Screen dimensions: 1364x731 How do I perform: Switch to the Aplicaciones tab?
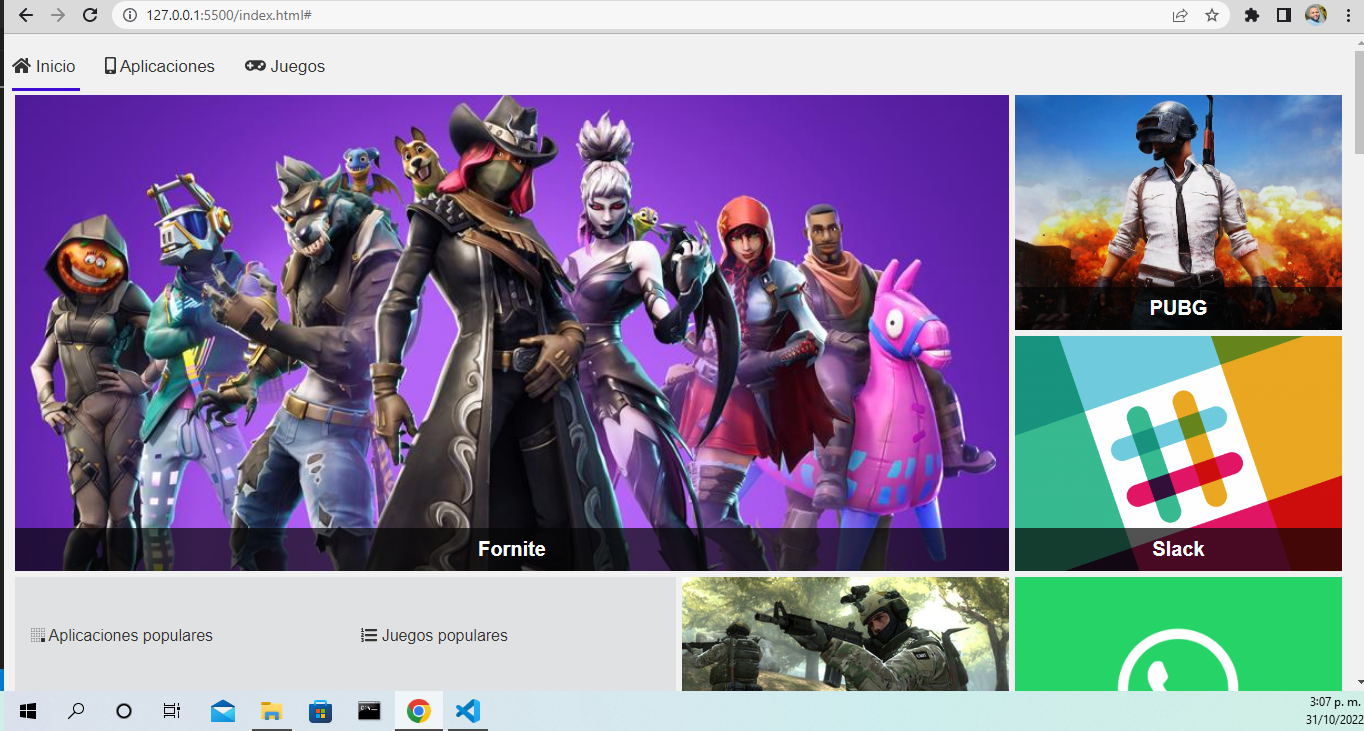click(x=160, y=66)
